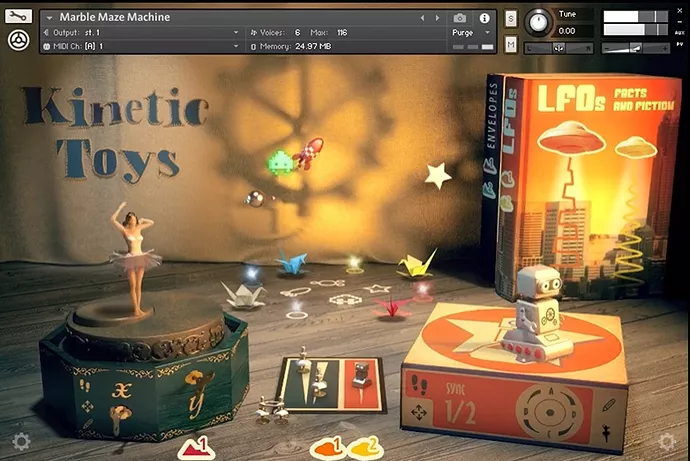Image resolution: width=690 pixels, height=461 pixels.
Task: Toggle the Mute (M) button
Action: [x=512, y=45]
